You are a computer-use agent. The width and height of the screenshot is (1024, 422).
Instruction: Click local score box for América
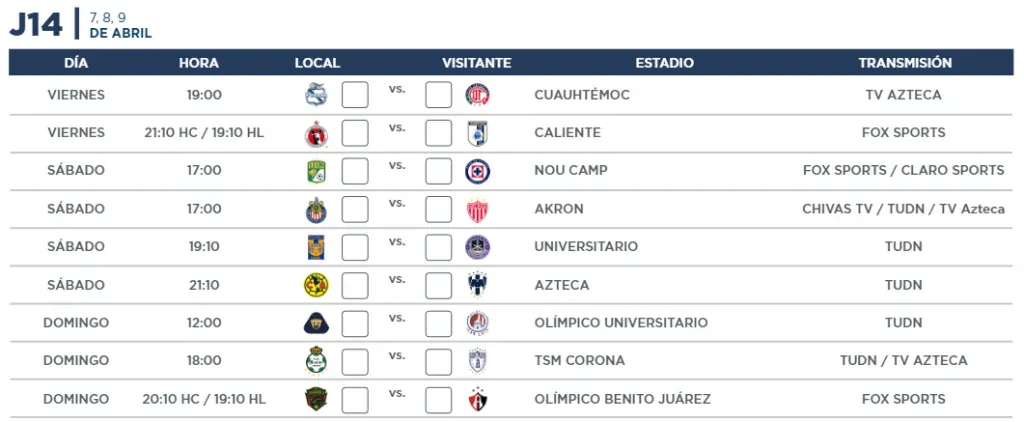pos(355,285)
